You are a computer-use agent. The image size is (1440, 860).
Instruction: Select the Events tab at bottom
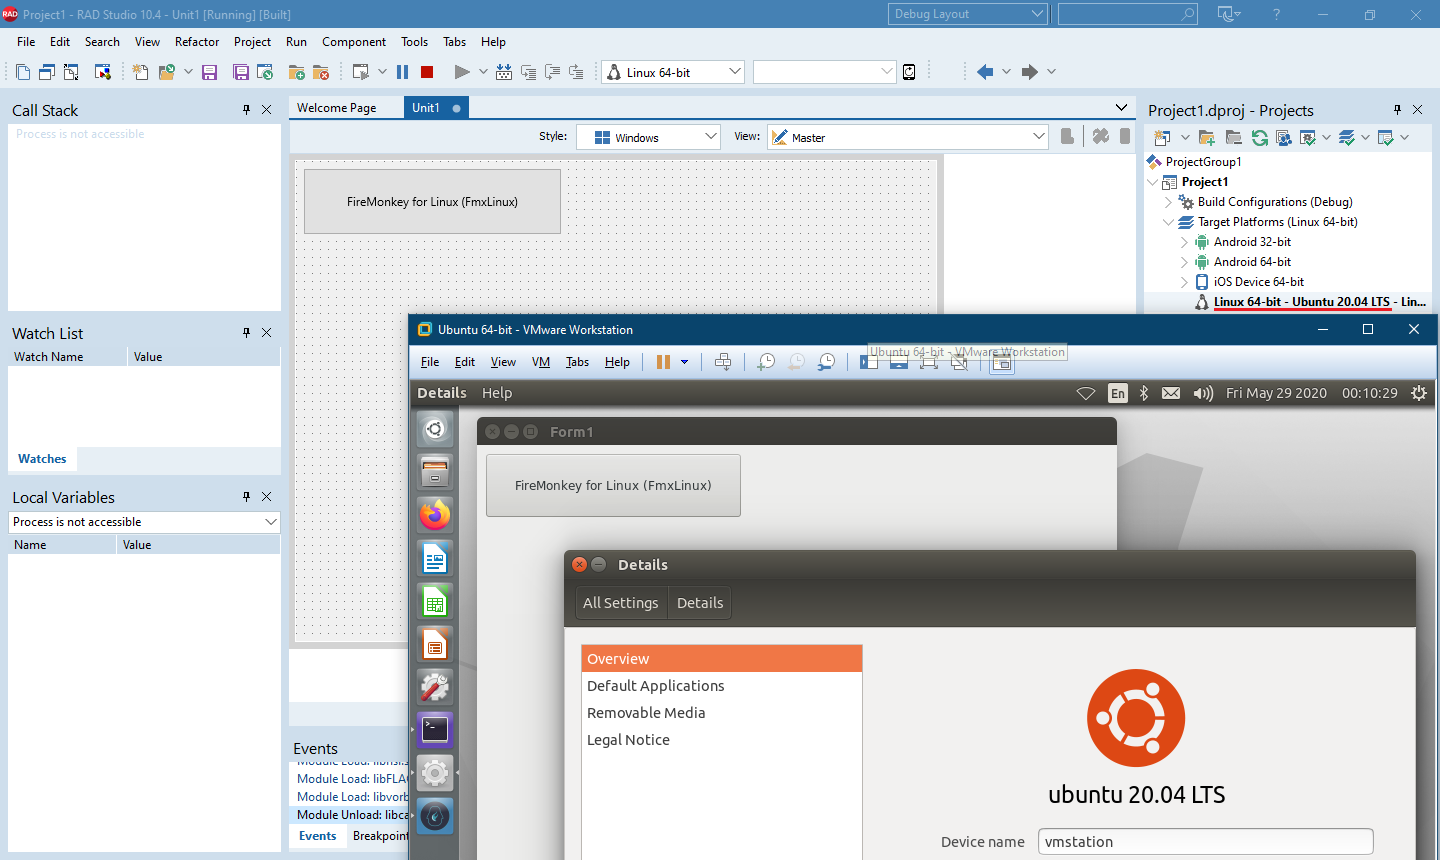point(317,836)
